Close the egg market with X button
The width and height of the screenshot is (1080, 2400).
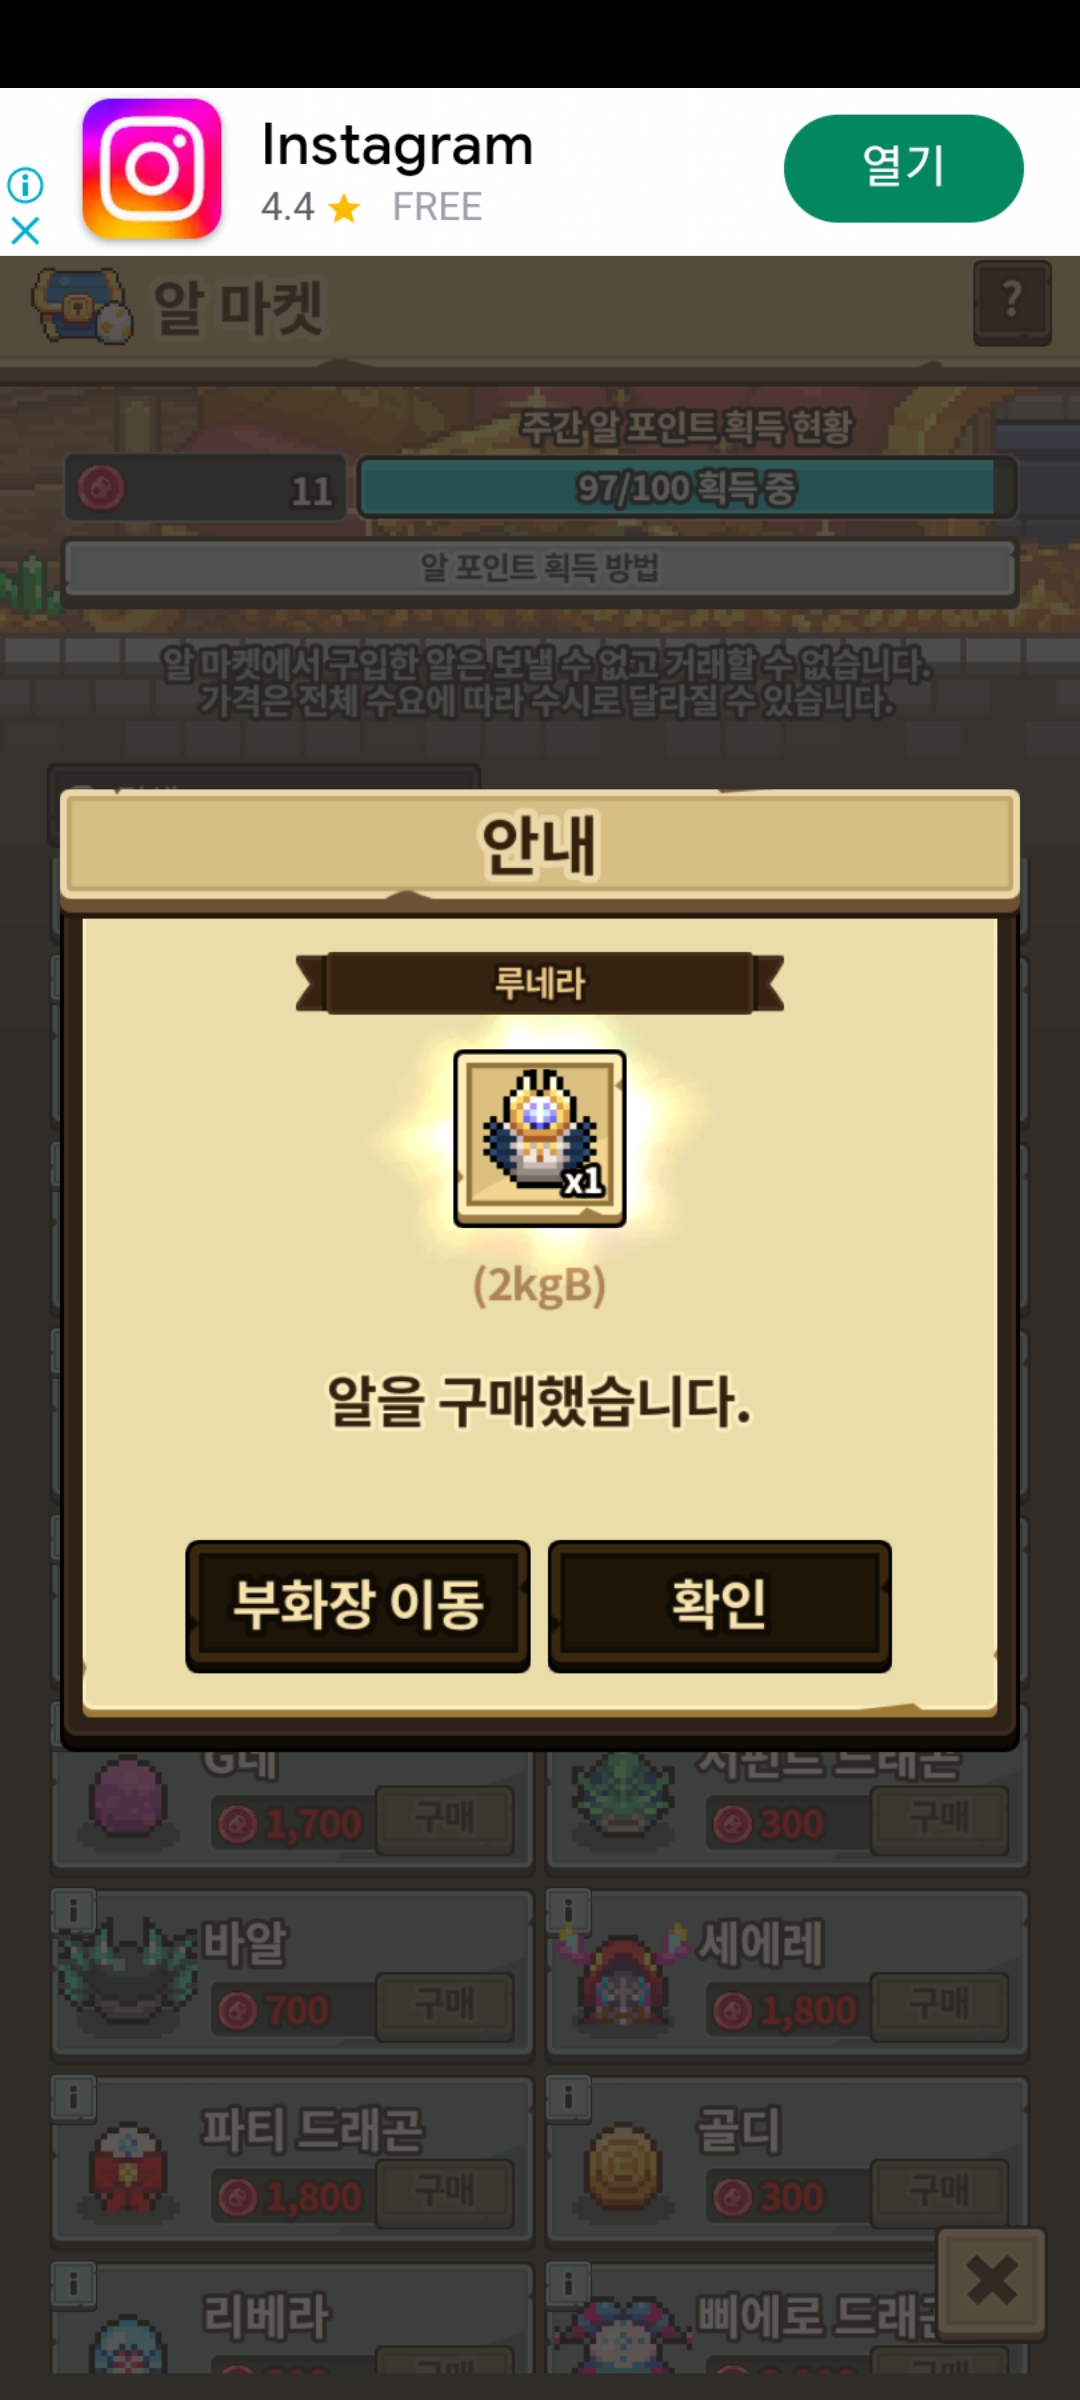pos(992,2282)
